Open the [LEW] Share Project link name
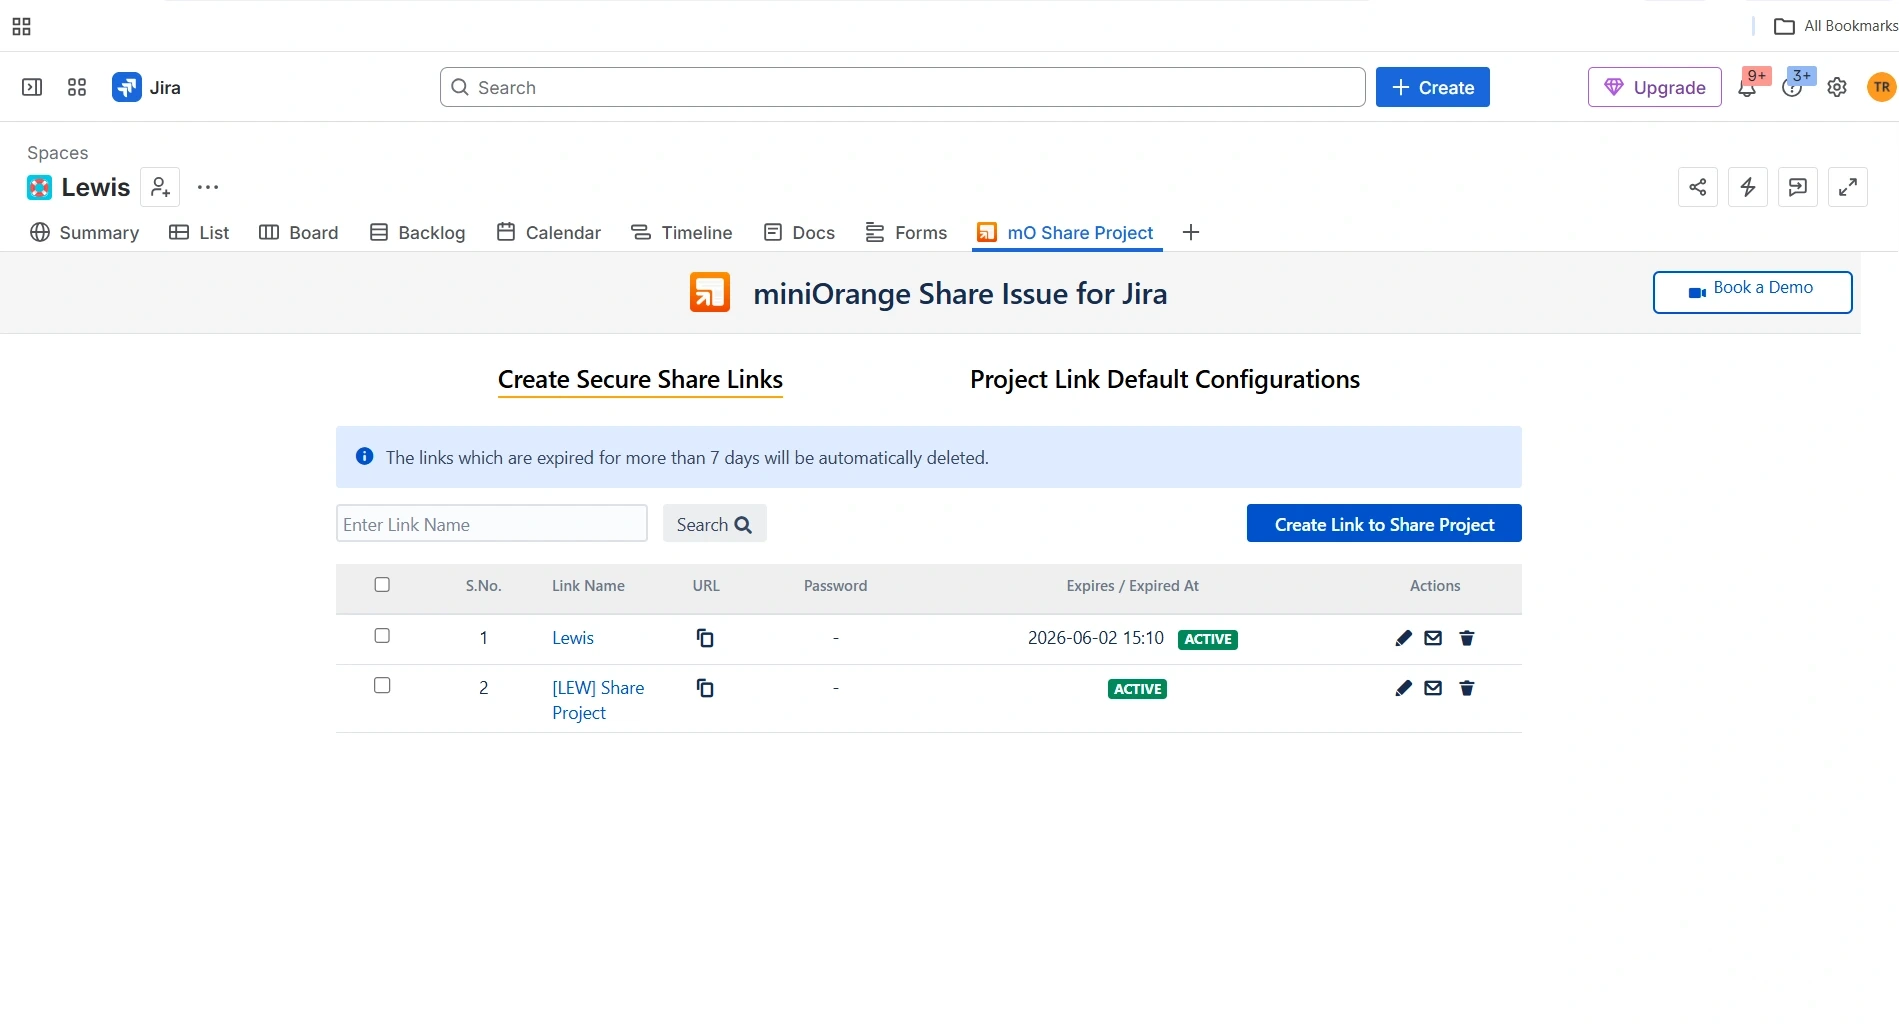 598,700
